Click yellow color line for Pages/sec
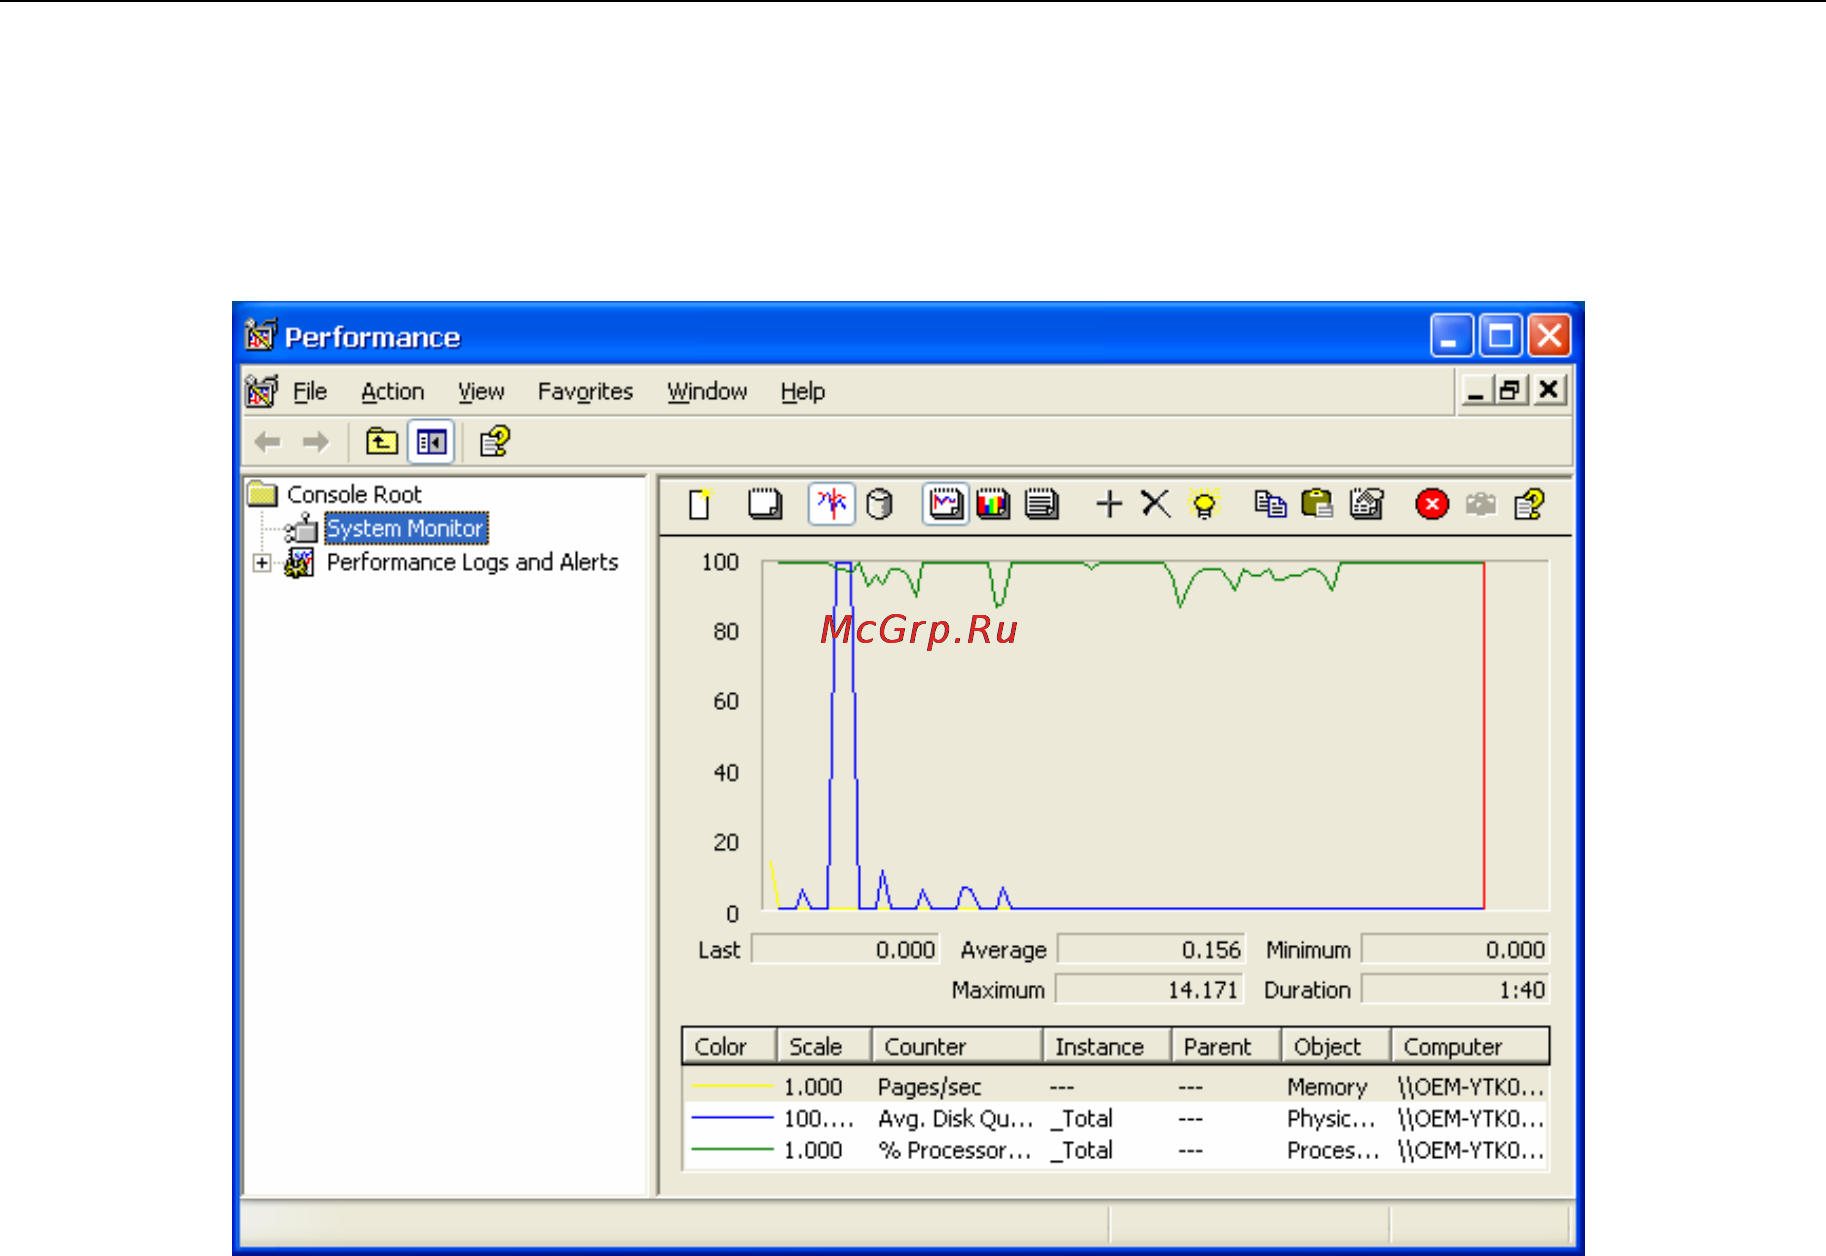 (732, 1086)
